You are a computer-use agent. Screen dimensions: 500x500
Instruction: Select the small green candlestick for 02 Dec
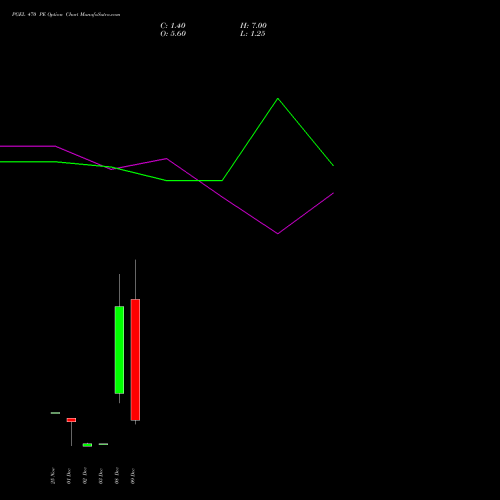tap(87, 445)
